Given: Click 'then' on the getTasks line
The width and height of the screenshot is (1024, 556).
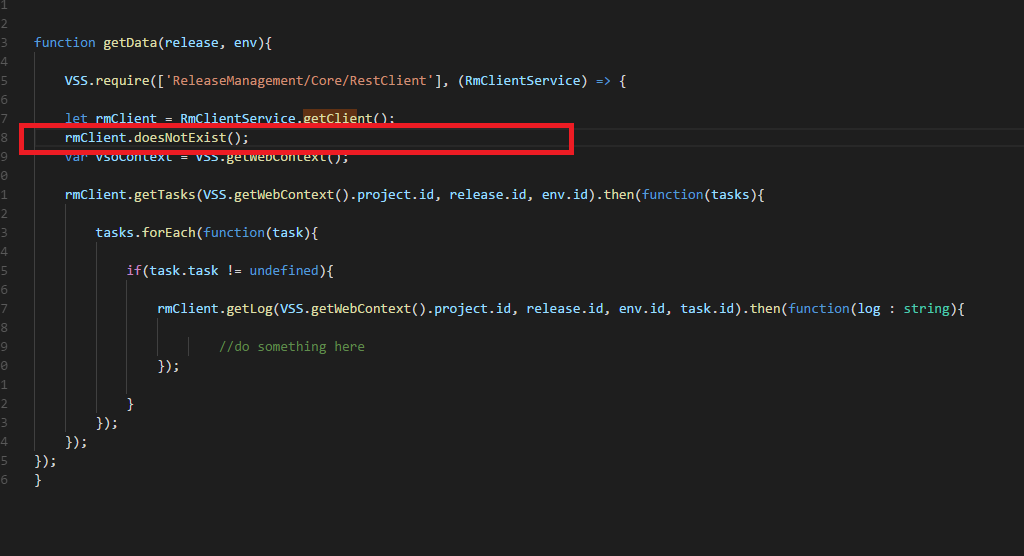Looking at the screenshot, I should [x=618, y=195].
